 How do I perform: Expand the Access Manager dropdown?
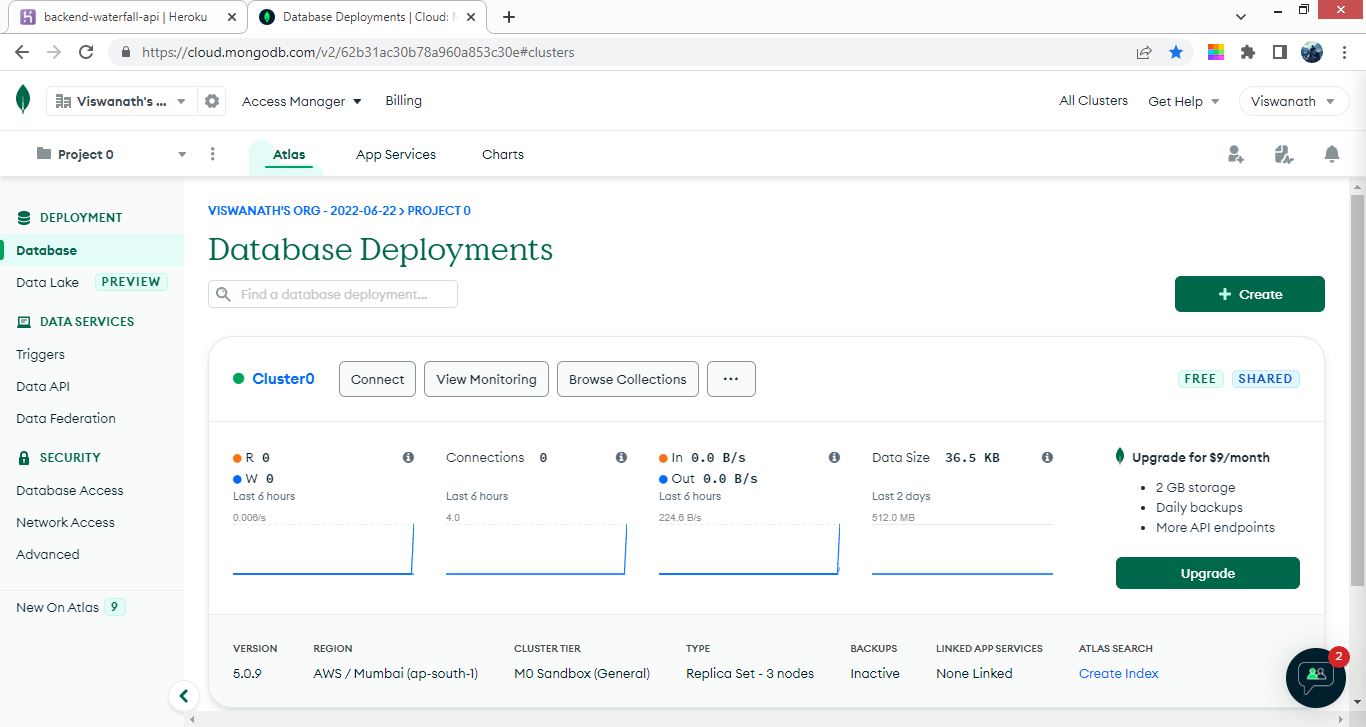[x=302, y=101]
